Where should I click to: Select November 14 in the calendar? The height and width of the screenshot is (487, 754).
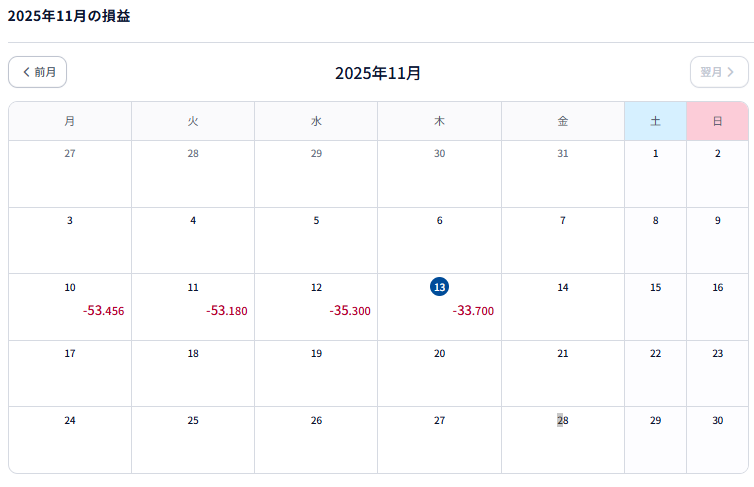tap(562, 306)
